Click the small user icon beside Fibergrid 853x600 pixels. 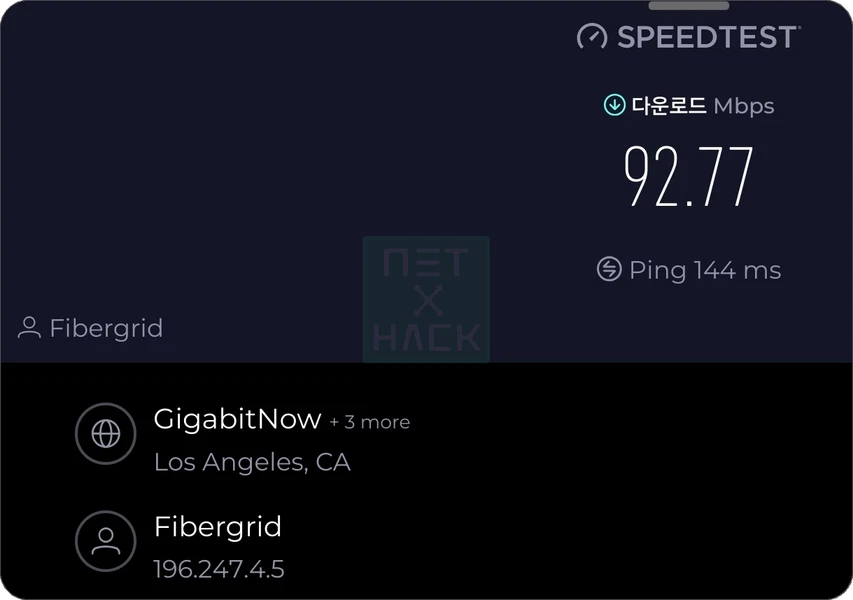click(30, 327)
